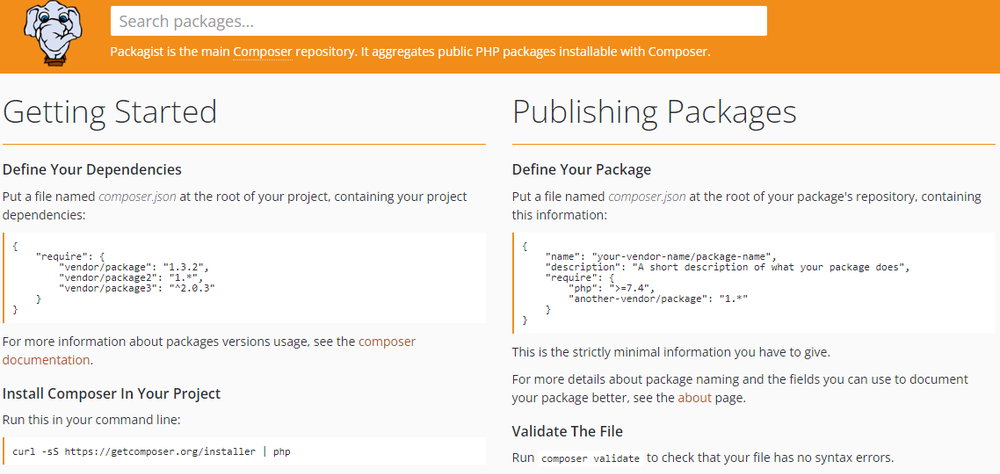Click the Define Your Package subheading

tap(582, 170)
